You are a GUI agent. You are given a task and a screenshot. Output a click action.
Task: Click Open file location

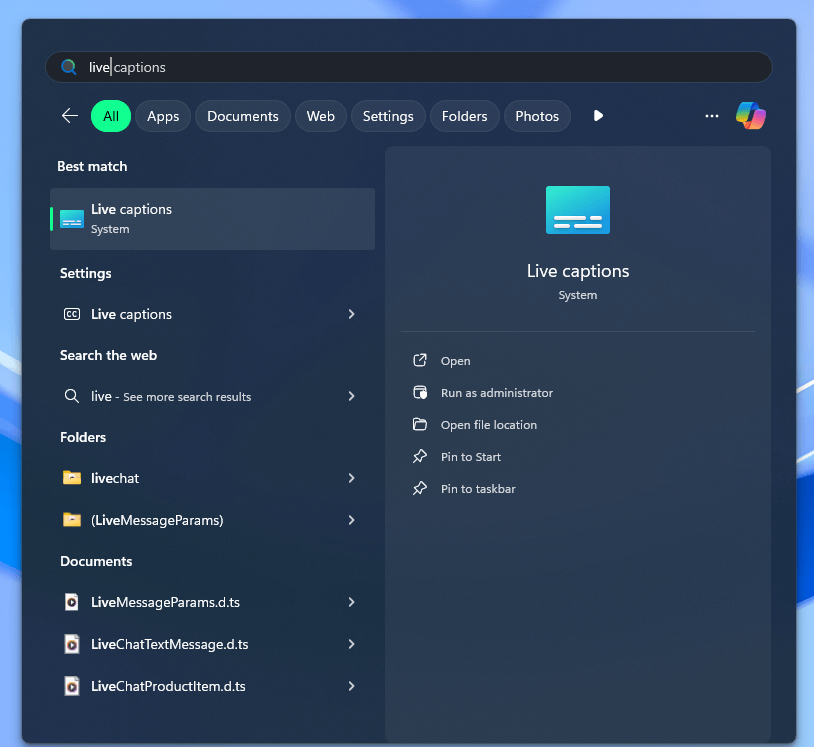pos(489,425)
